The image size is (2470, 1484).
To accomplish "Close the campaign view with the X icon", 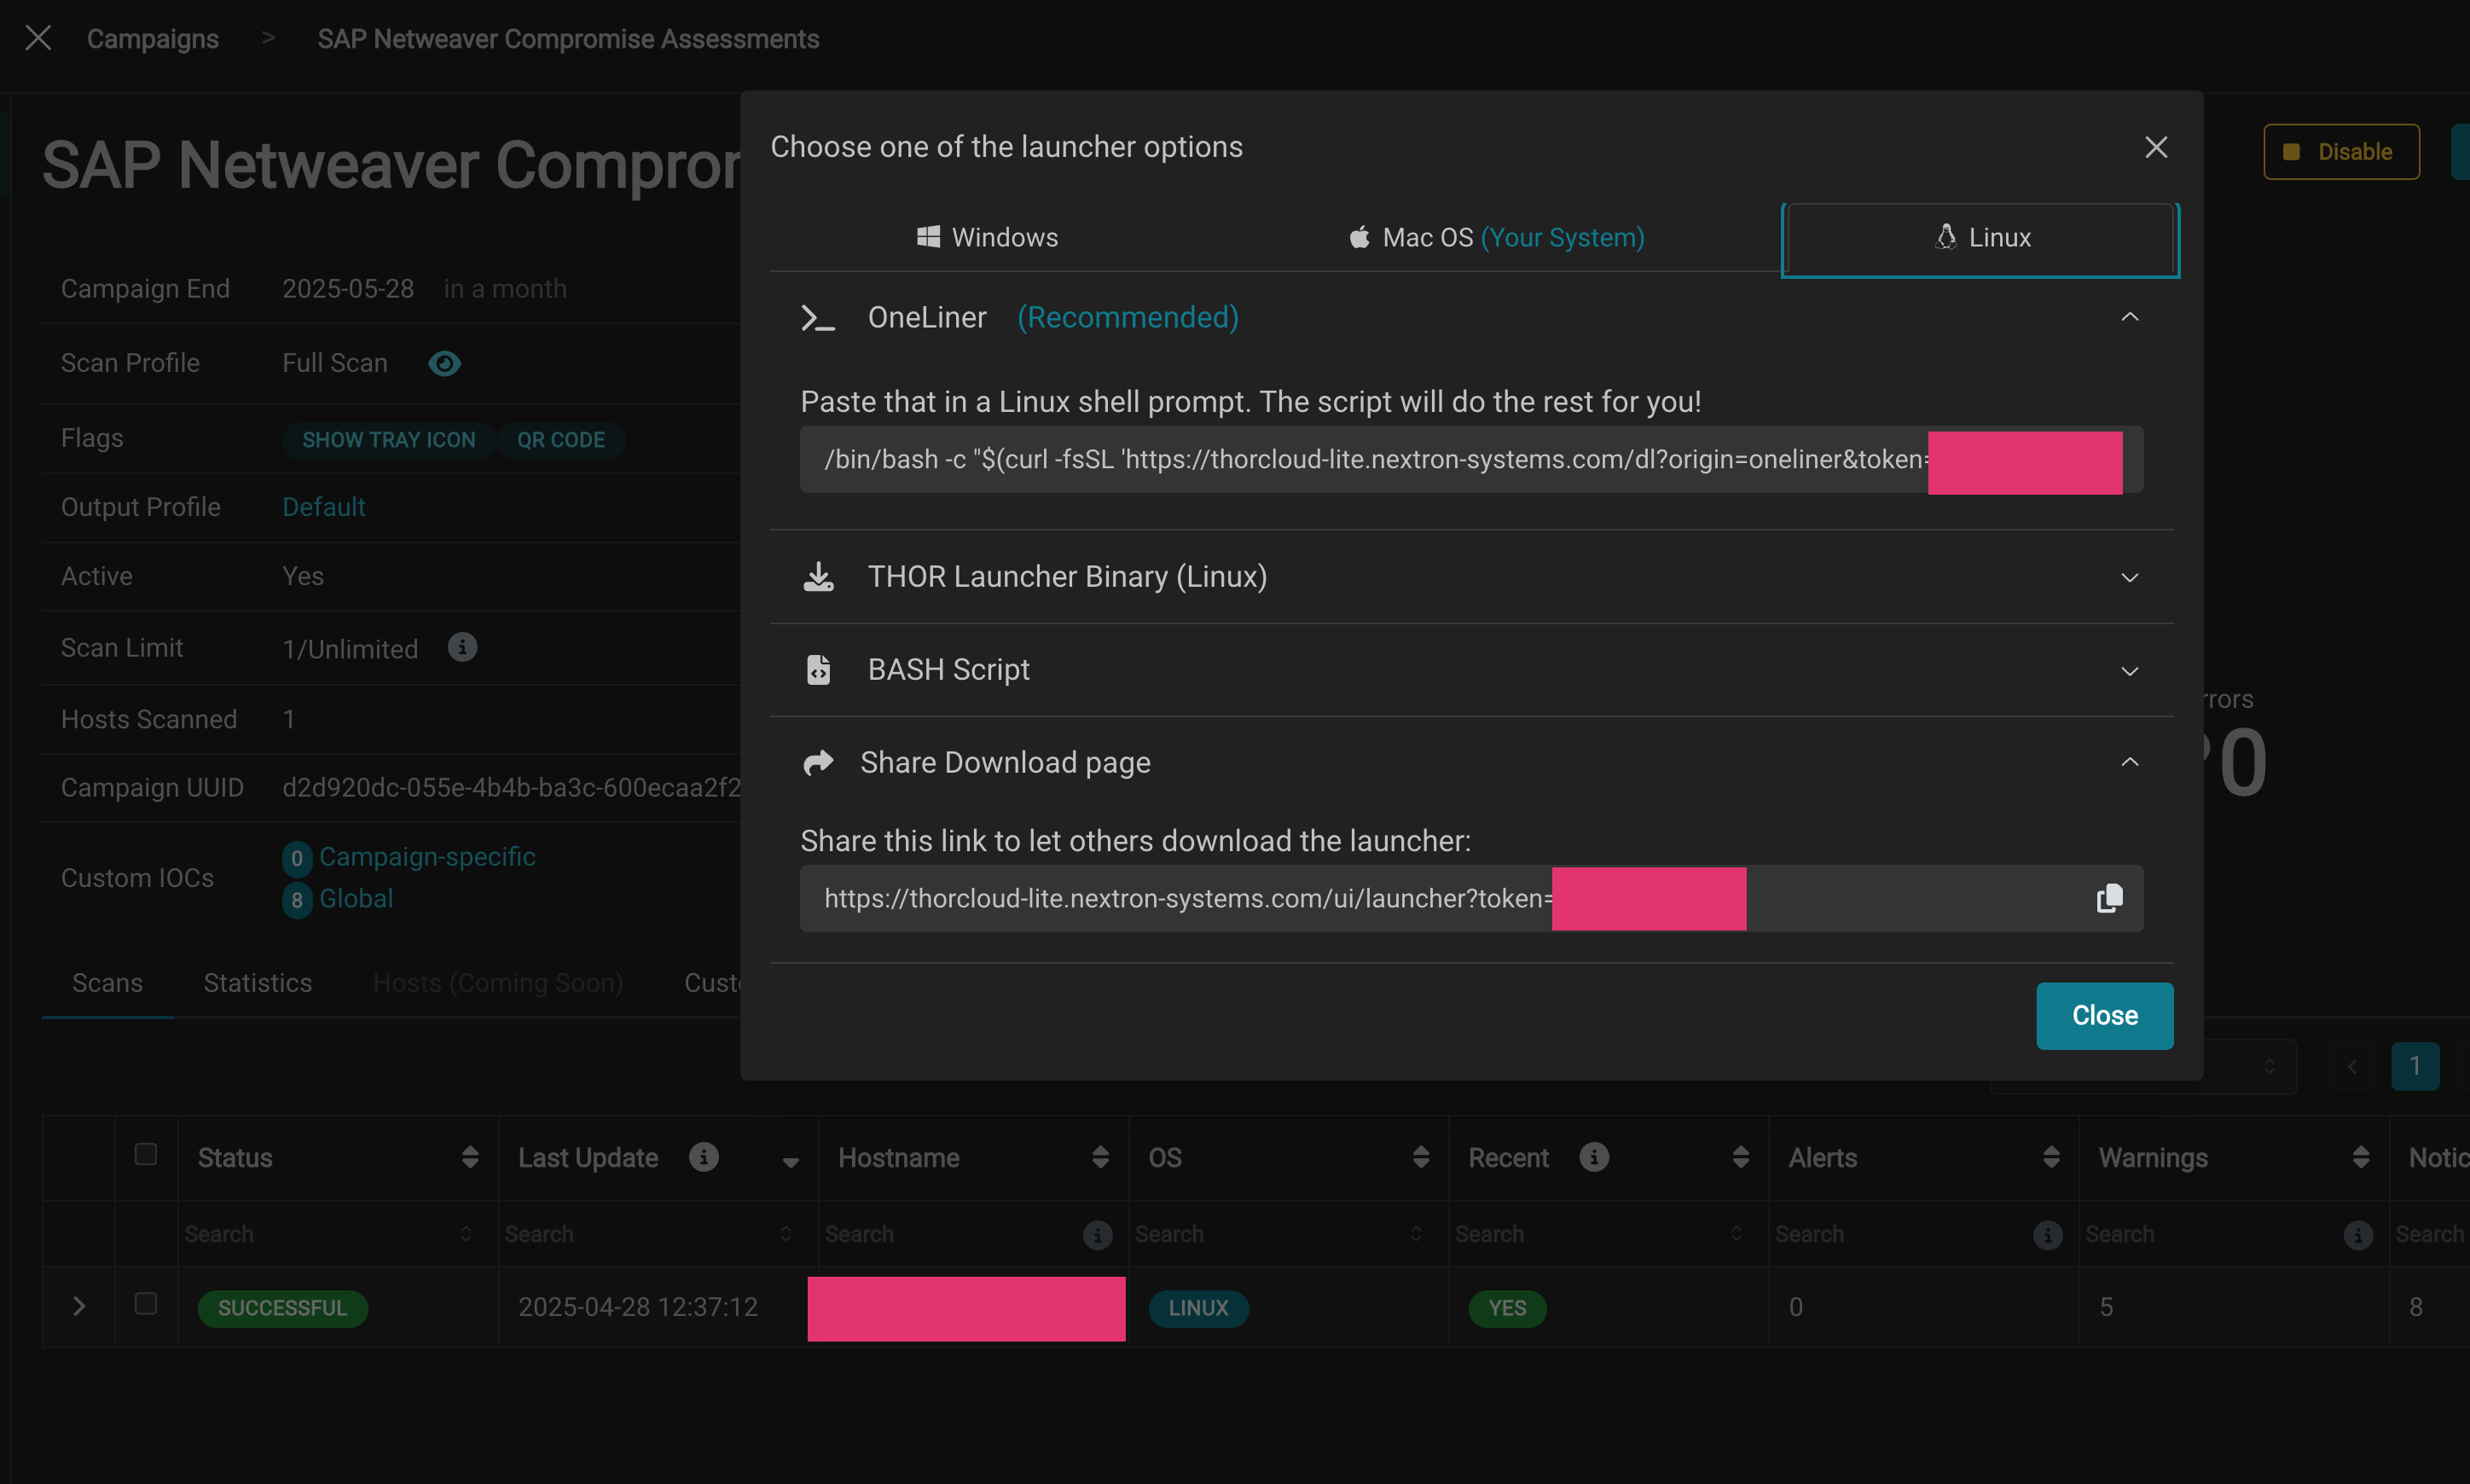I will pos(38,38).
